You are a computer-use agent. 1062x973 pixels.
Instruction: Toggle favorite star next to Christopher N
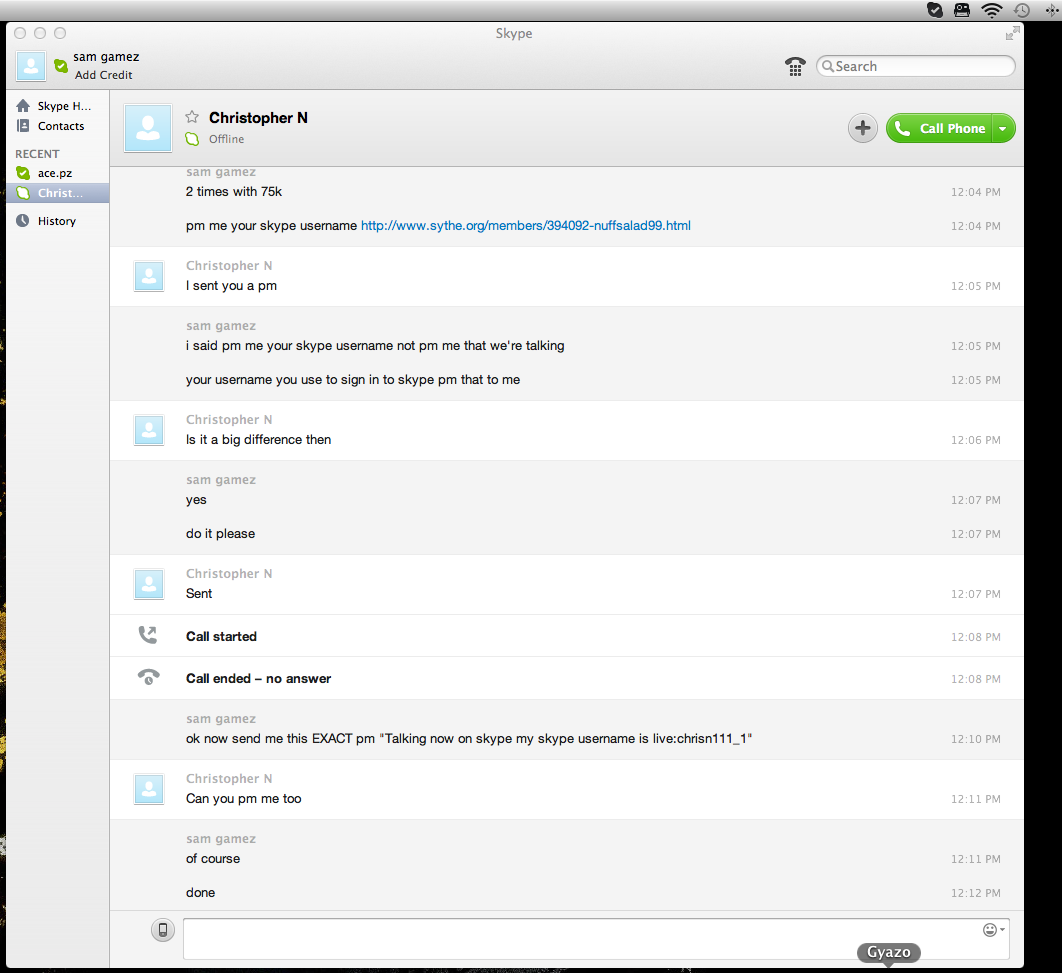pyautogui.click(x=192, y=117)
